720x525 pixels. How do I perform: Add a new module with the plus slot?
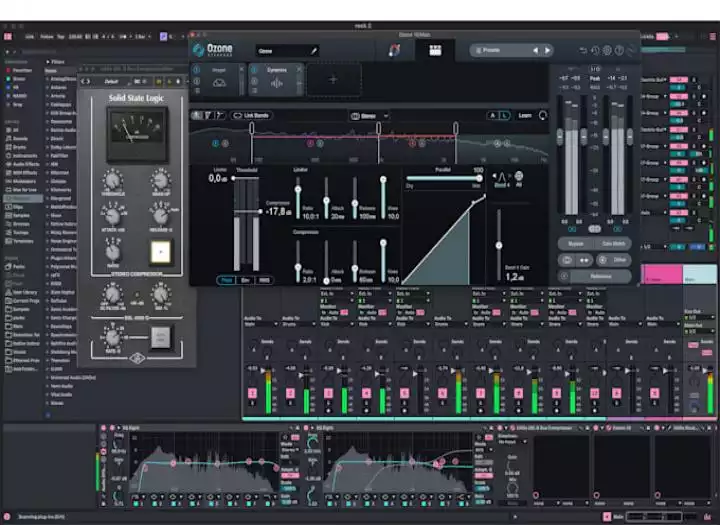[x=333, y=79]
